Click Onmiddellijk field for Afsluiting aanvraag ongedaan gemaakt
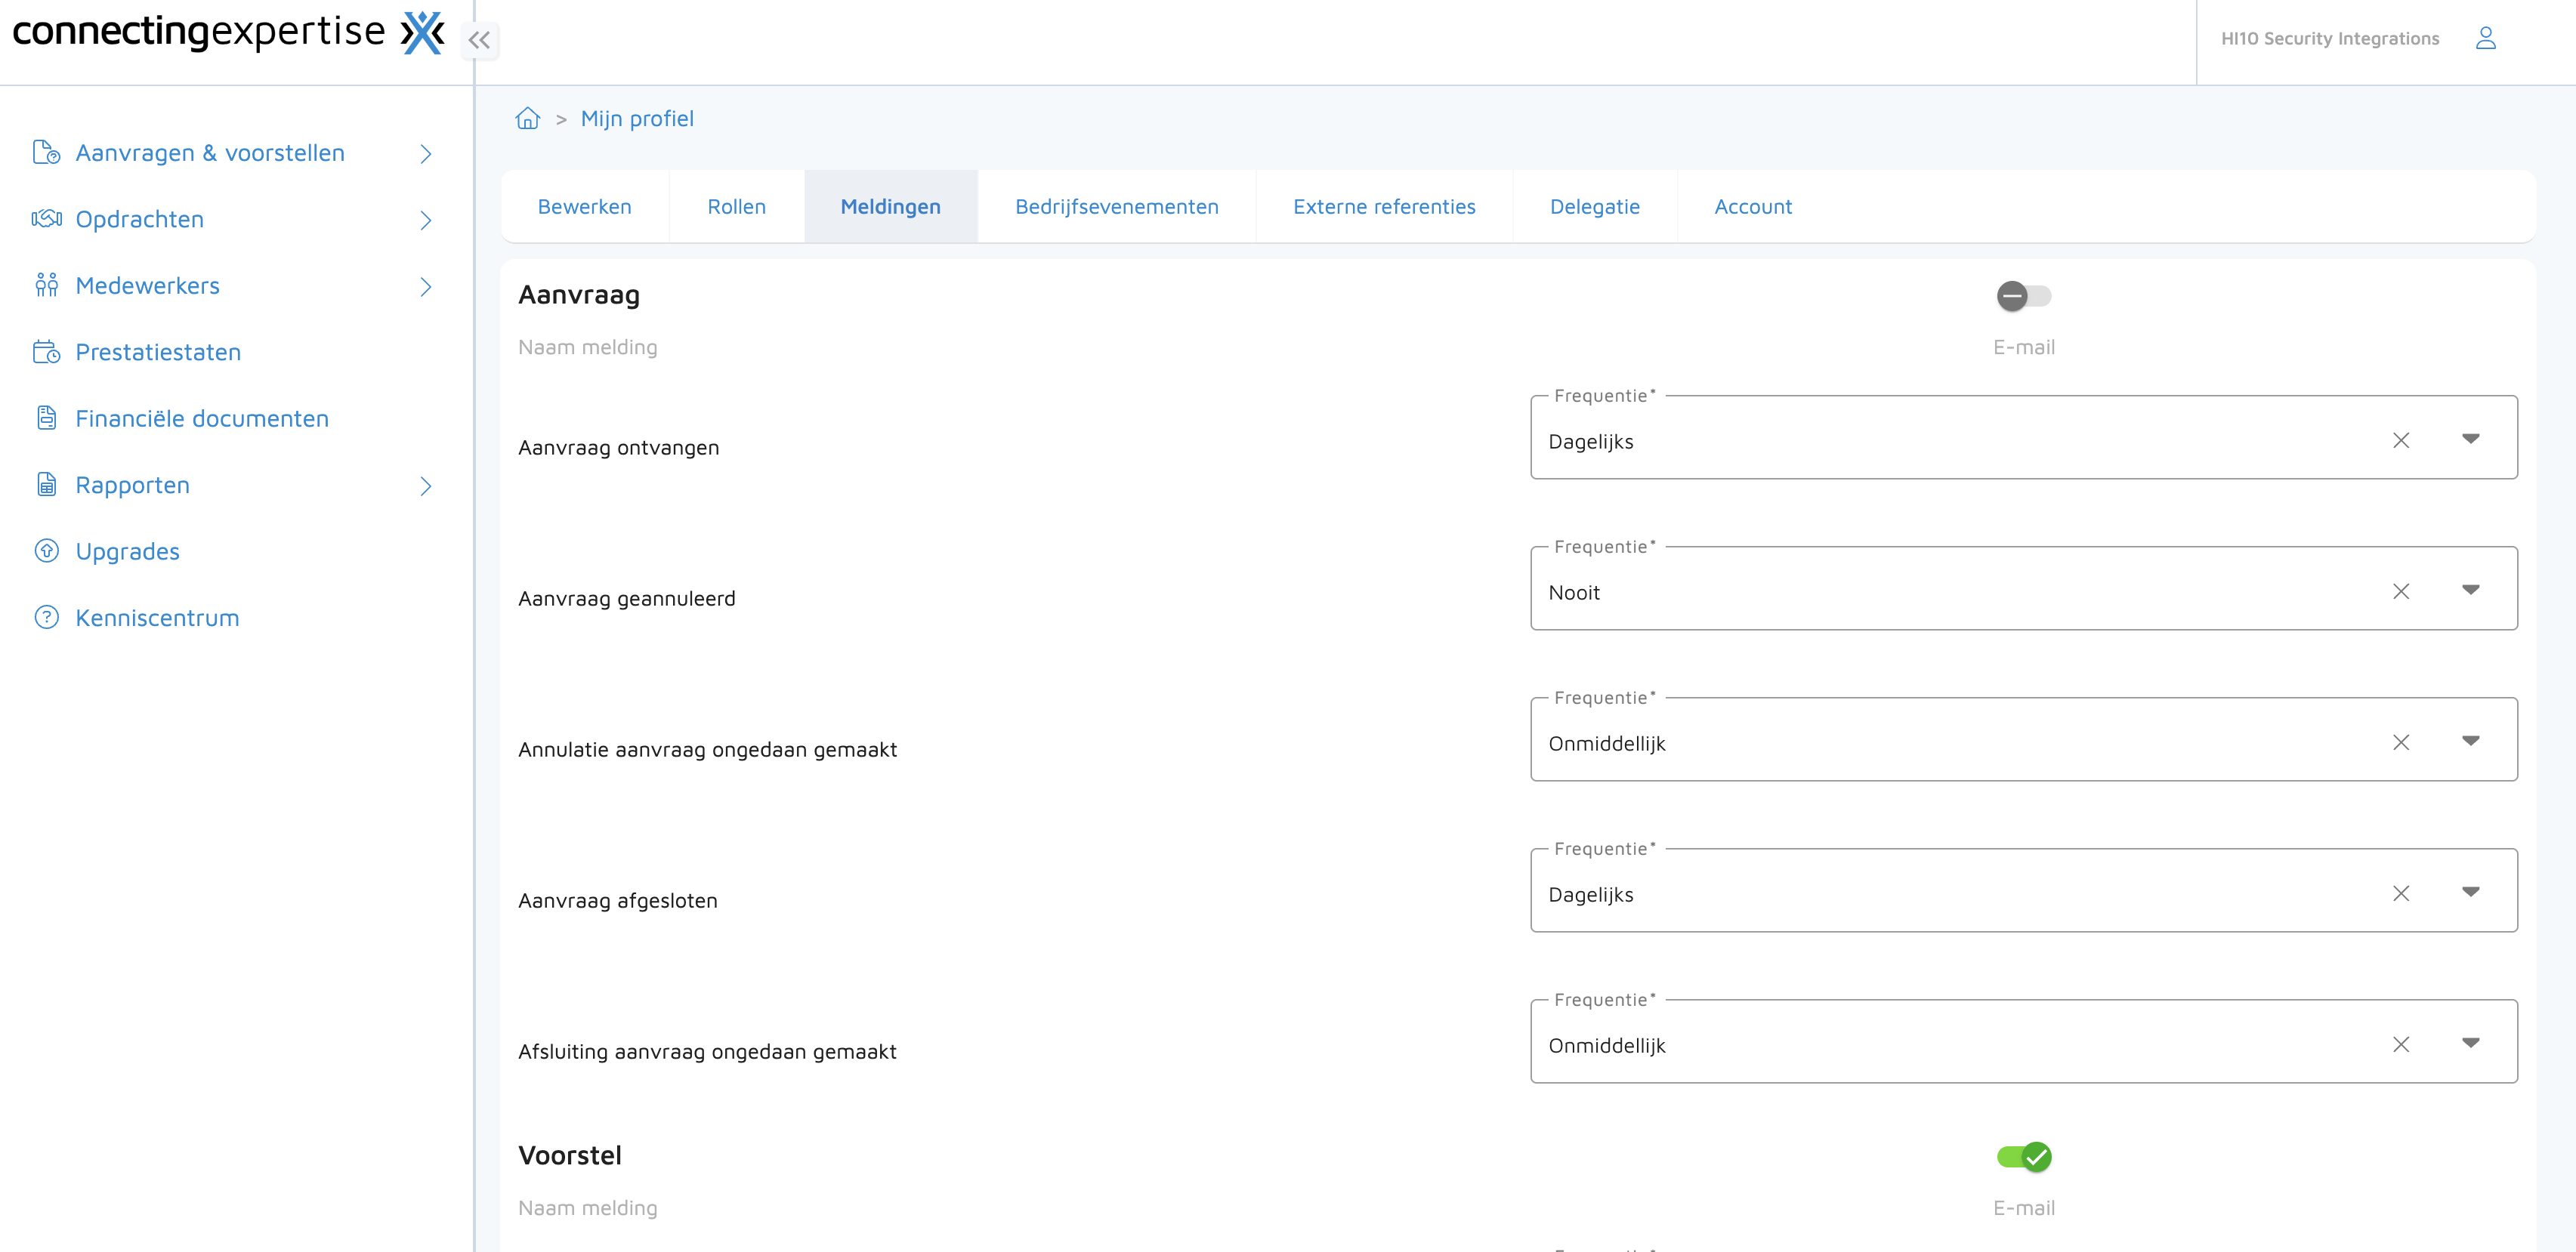 pyautogui.click(x=2024, y=1042)
